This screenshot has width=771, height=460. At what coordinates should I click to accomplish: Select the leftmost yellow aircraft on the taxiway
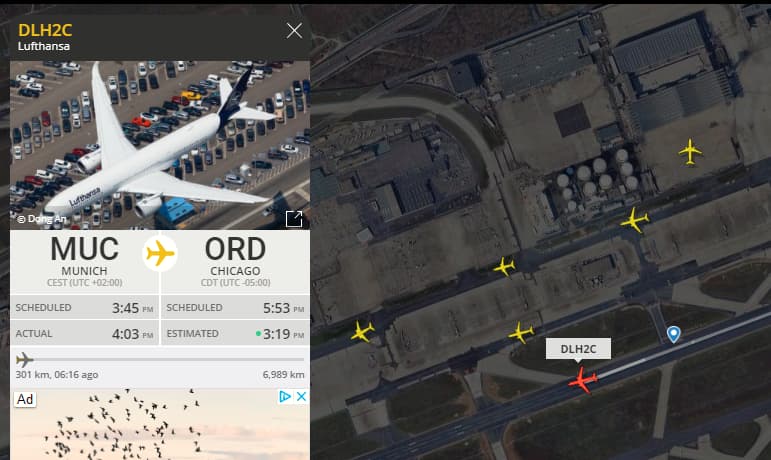pyautogui.click(x=363, y=331)
